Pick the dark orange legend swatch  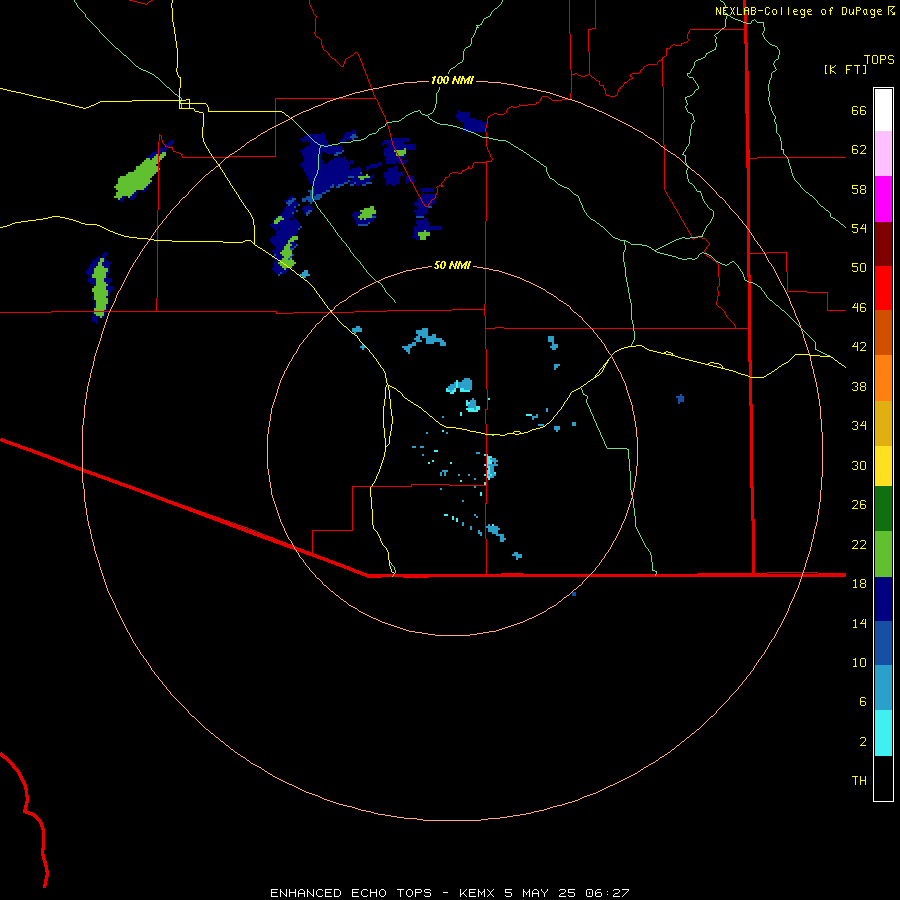(883, 332)
